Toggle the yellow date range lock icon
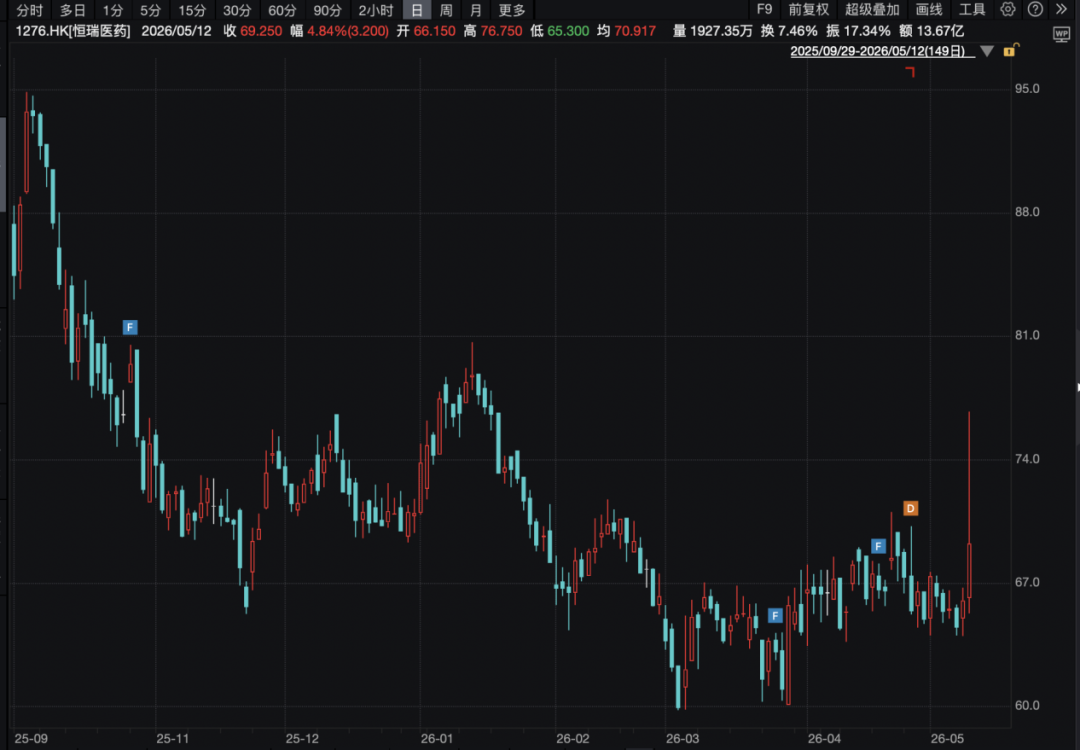The image size is (1080, 750). (1010, 50)
